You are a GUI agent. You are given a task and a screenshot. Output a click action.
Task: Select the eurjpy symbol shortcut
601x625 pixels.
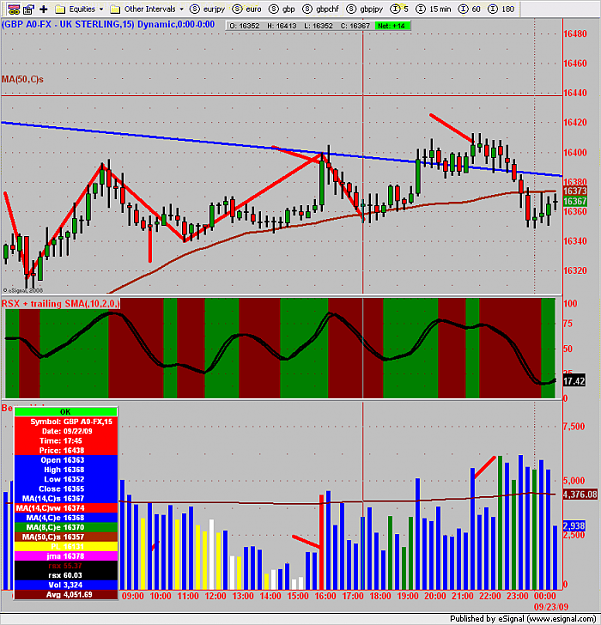click(x=207, y=9)
